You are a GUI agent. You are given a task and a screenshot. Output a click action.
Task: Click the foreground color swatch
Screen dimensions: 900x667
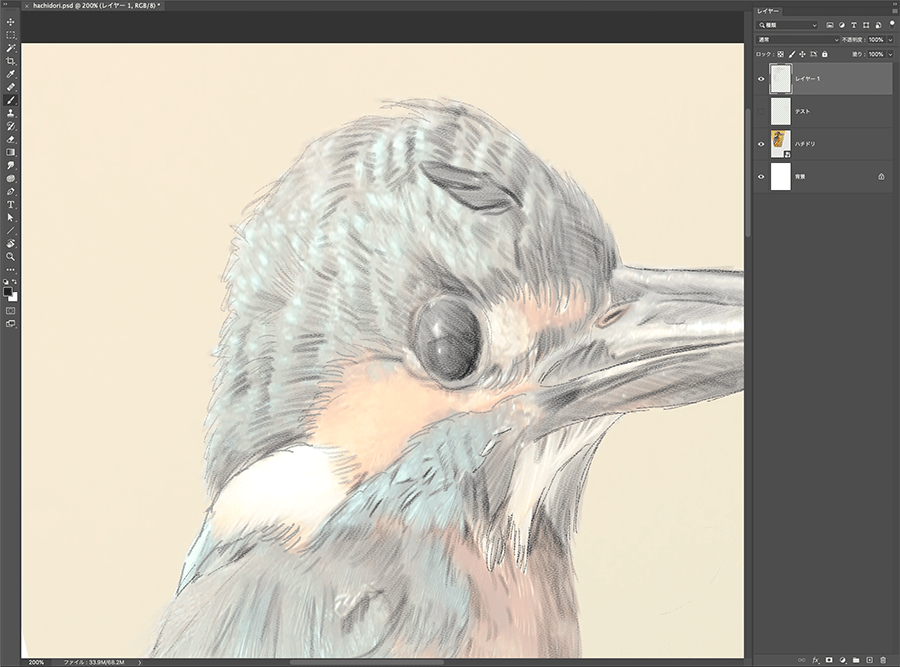(9, 292)
